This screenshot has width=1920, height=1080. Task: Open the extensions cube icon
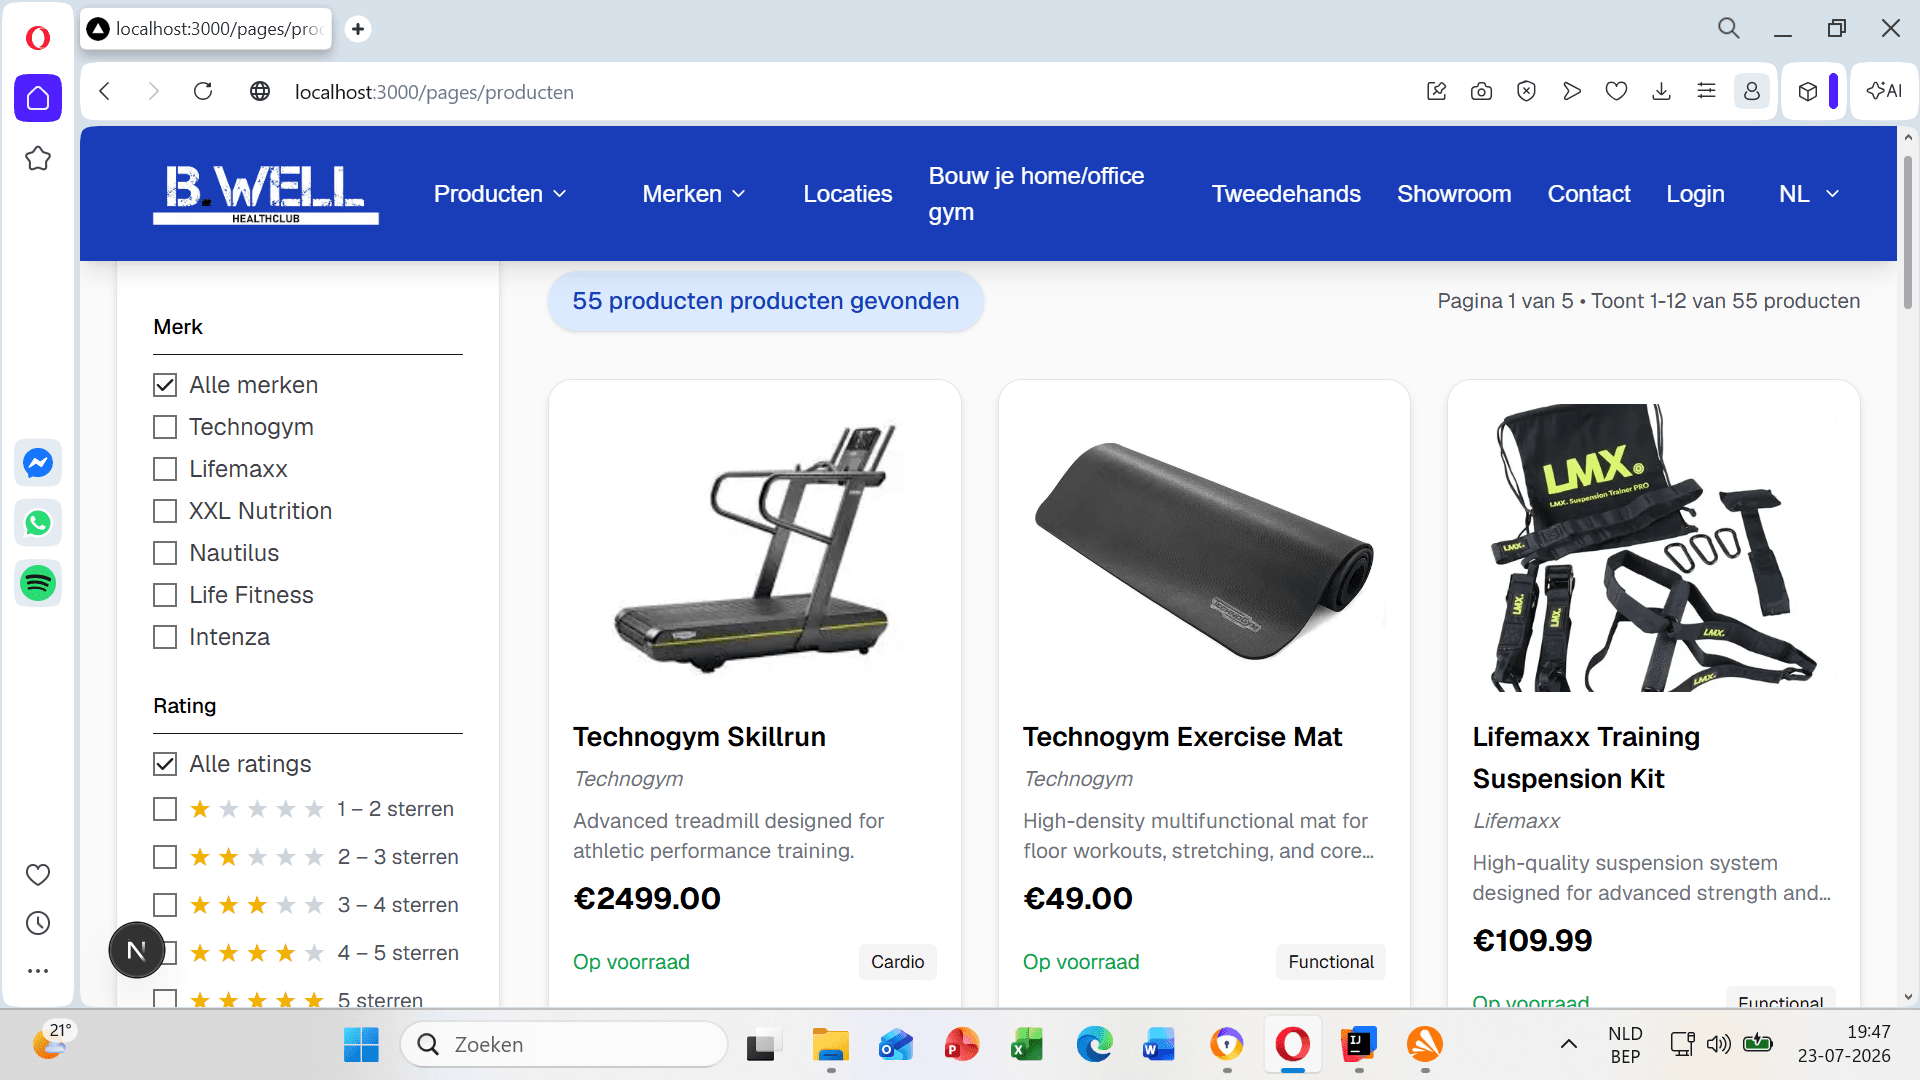pyautogui.click(x=1807, y=92)
